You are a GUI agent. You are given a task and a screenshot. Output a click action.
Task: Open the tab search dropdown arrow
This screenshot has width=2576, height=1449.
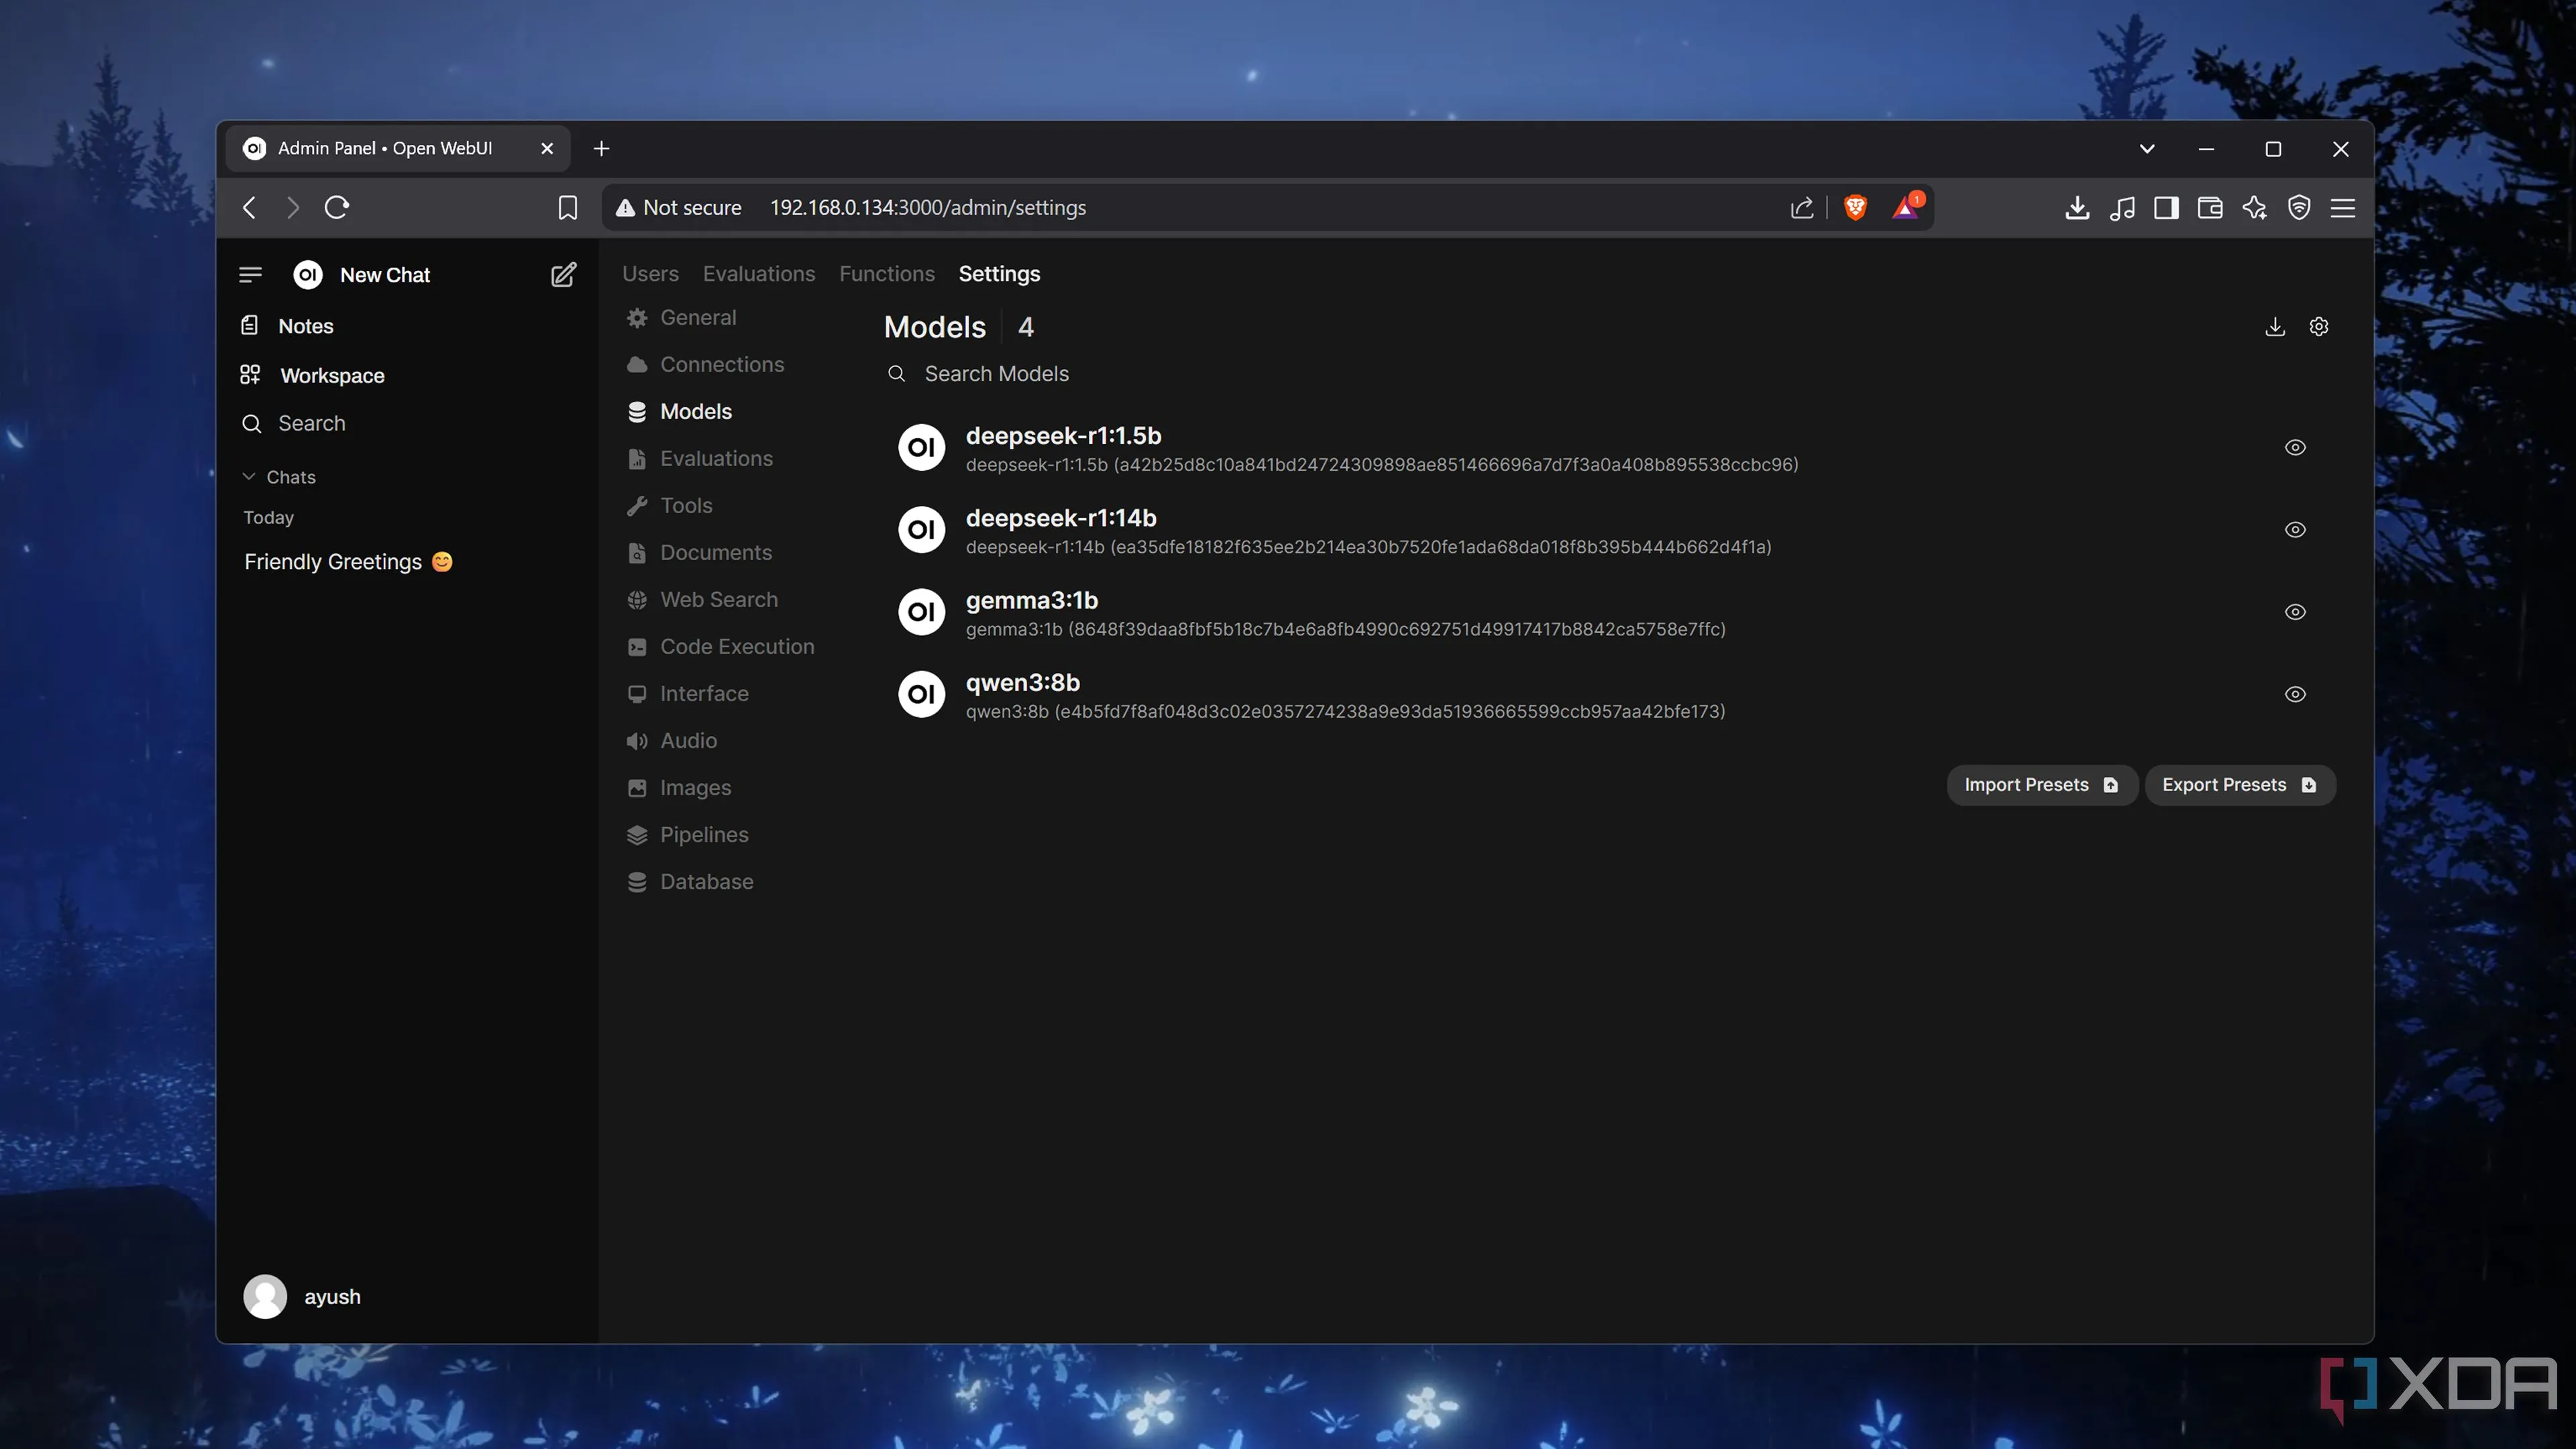coord(2146,149)
